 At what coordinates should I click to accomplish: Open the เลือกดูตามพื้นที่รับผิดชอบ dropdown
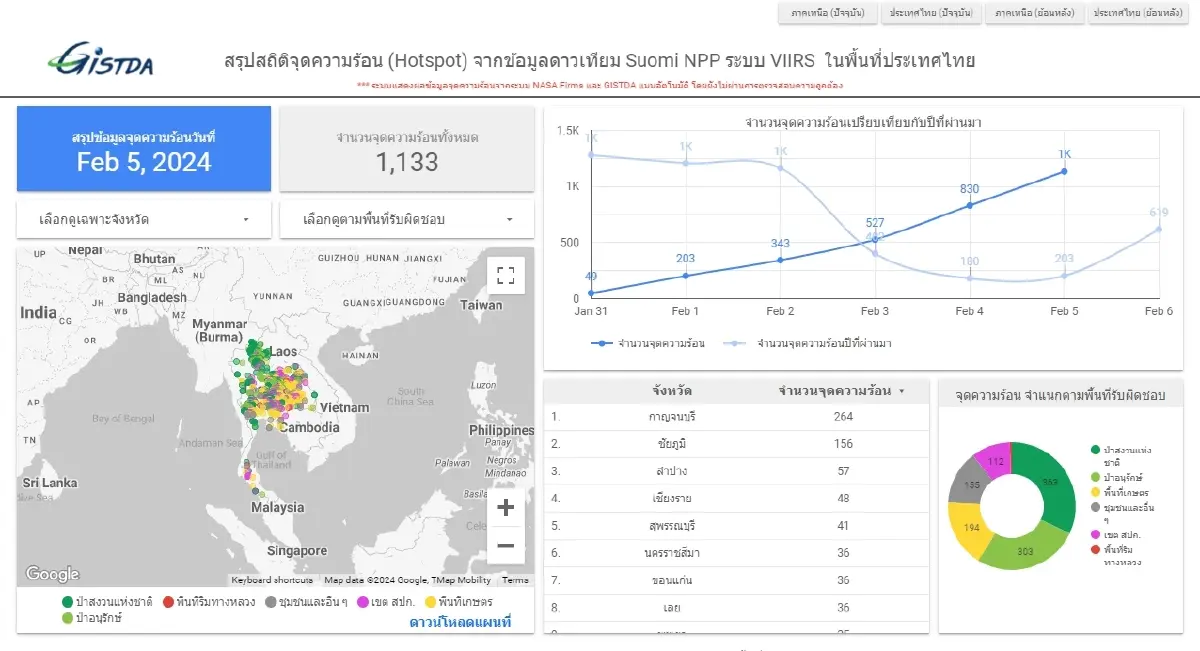point(406,218)
